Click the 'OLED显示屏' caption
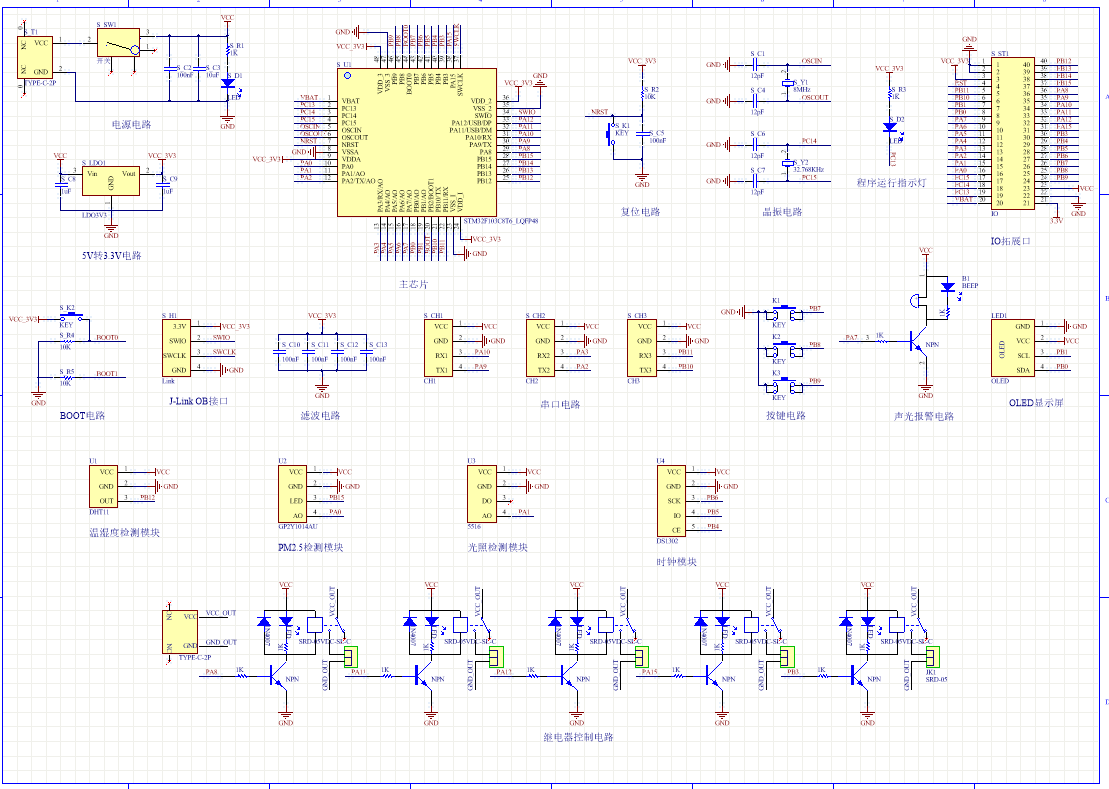Screen dimensions: 1109x789 1036,403
